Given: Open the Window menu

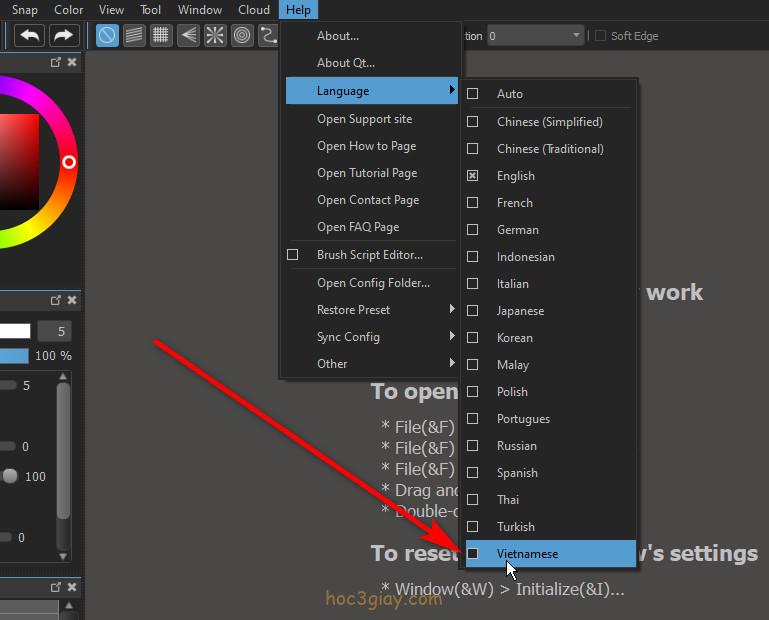Looking at the screenshot, I should tap(200, 10).
